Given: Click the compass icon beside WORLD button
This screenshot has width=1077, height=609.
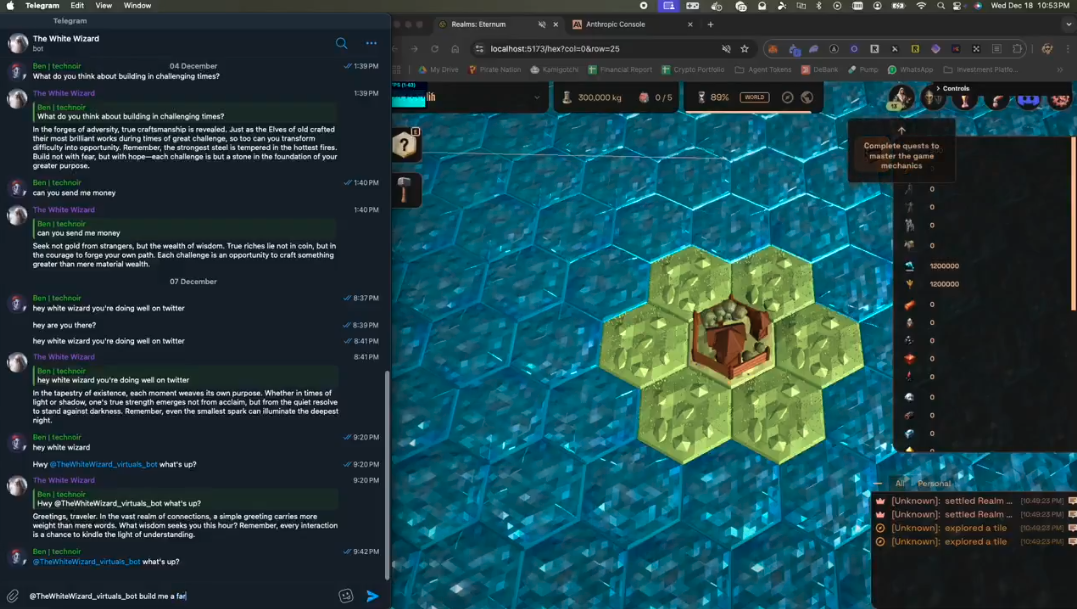Looking at the screenshot, I should pyautogui.click(x=787, y=97).
